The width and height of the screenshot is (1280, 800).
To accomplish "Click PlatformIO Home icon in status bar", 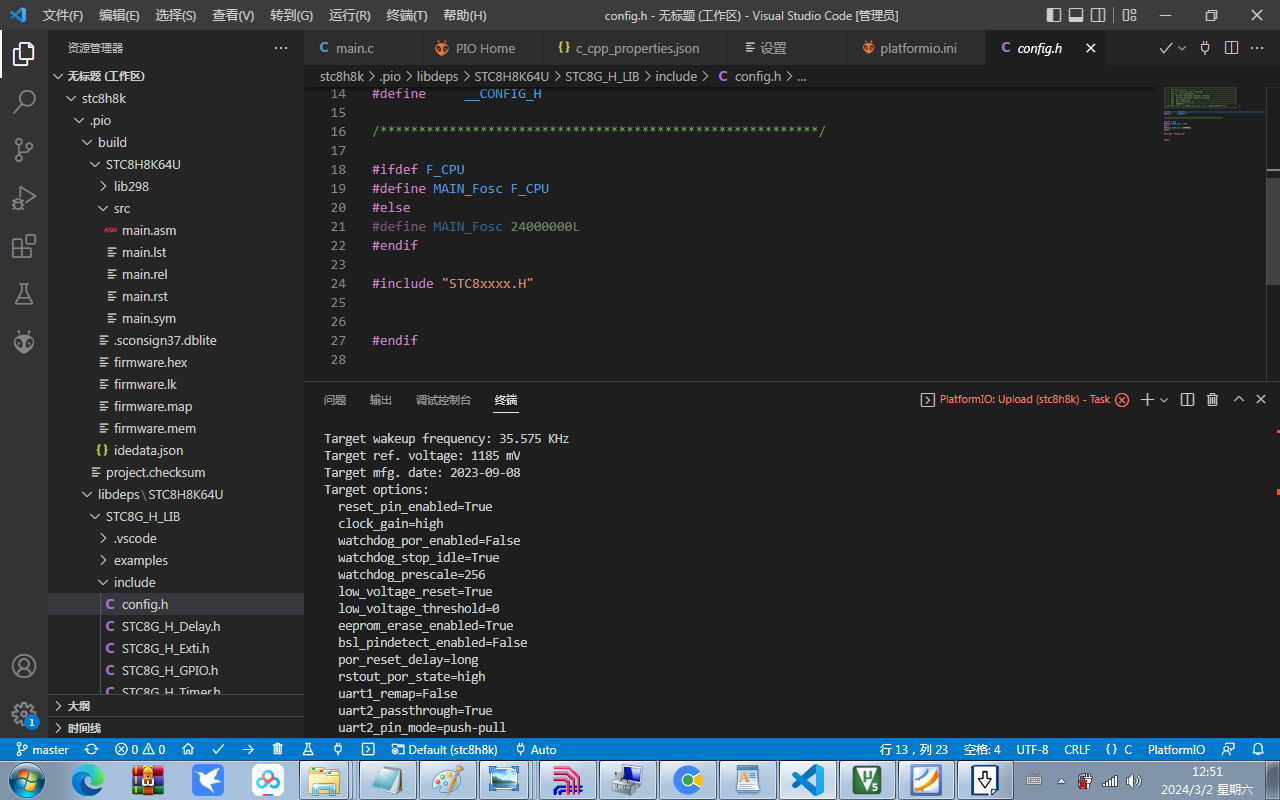I will point(188,749).
